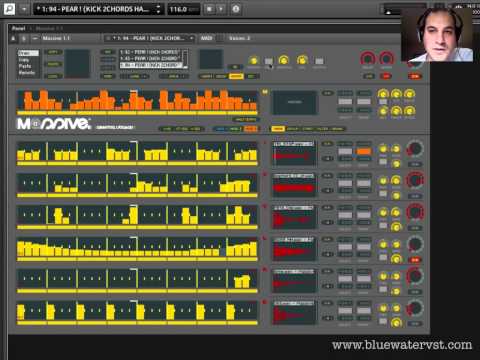Image resolution: width=480 pixels, height=360 pixels.
Task: Click the preset list scrollbar
Action: (x=185, y=59)
